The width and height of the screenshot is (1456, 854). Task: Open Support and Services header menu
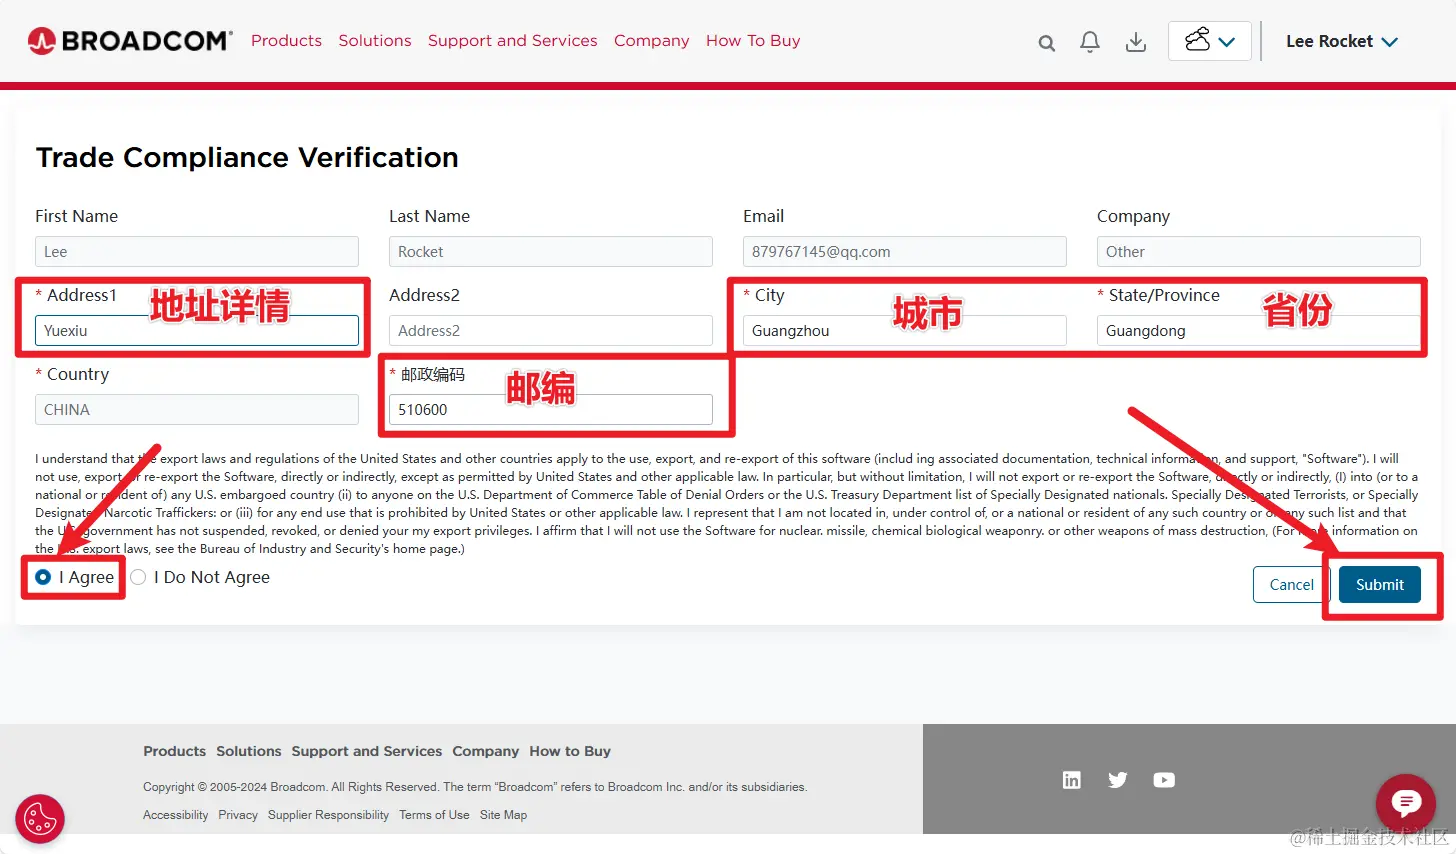coord(513,41)
